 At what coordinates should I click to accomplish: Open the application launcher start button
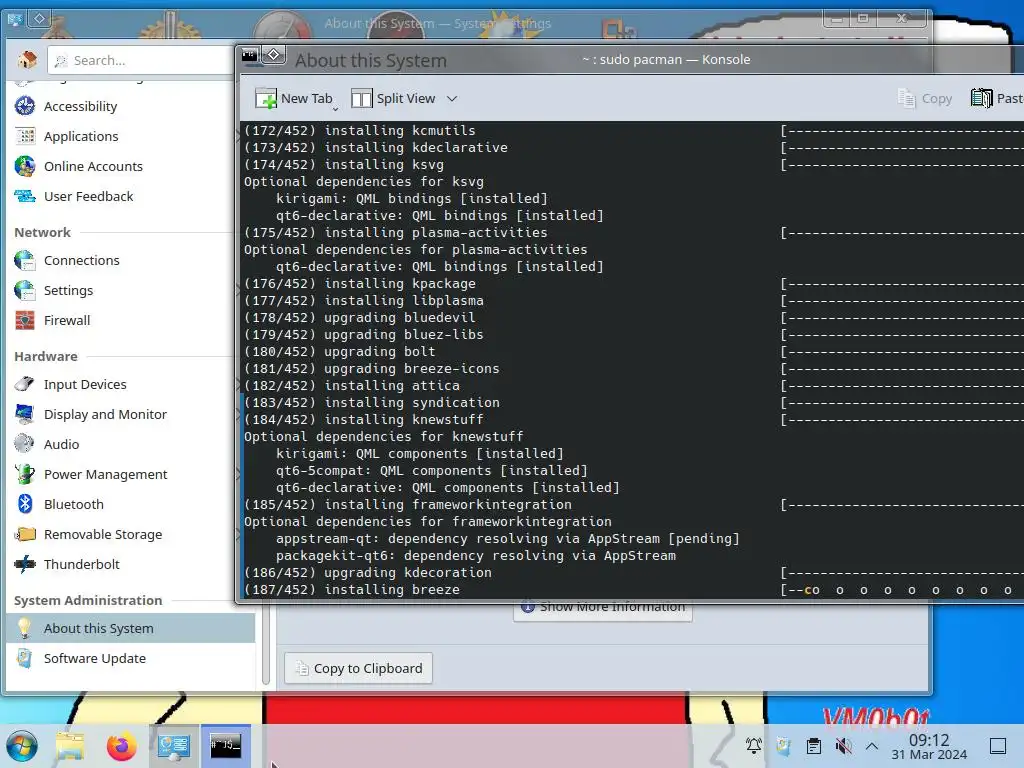(22, 746)
